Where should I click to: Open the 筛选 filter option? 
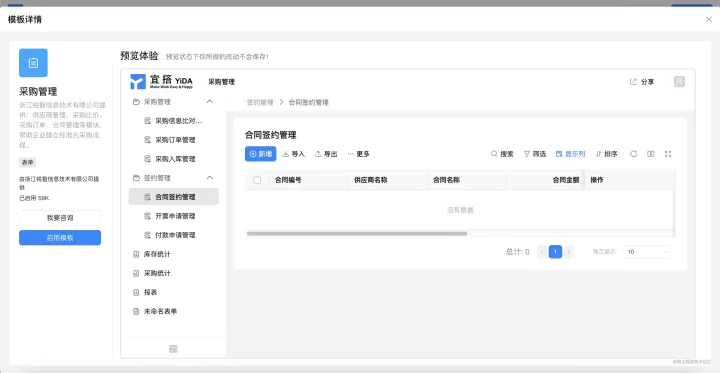(x=535, y=154)
